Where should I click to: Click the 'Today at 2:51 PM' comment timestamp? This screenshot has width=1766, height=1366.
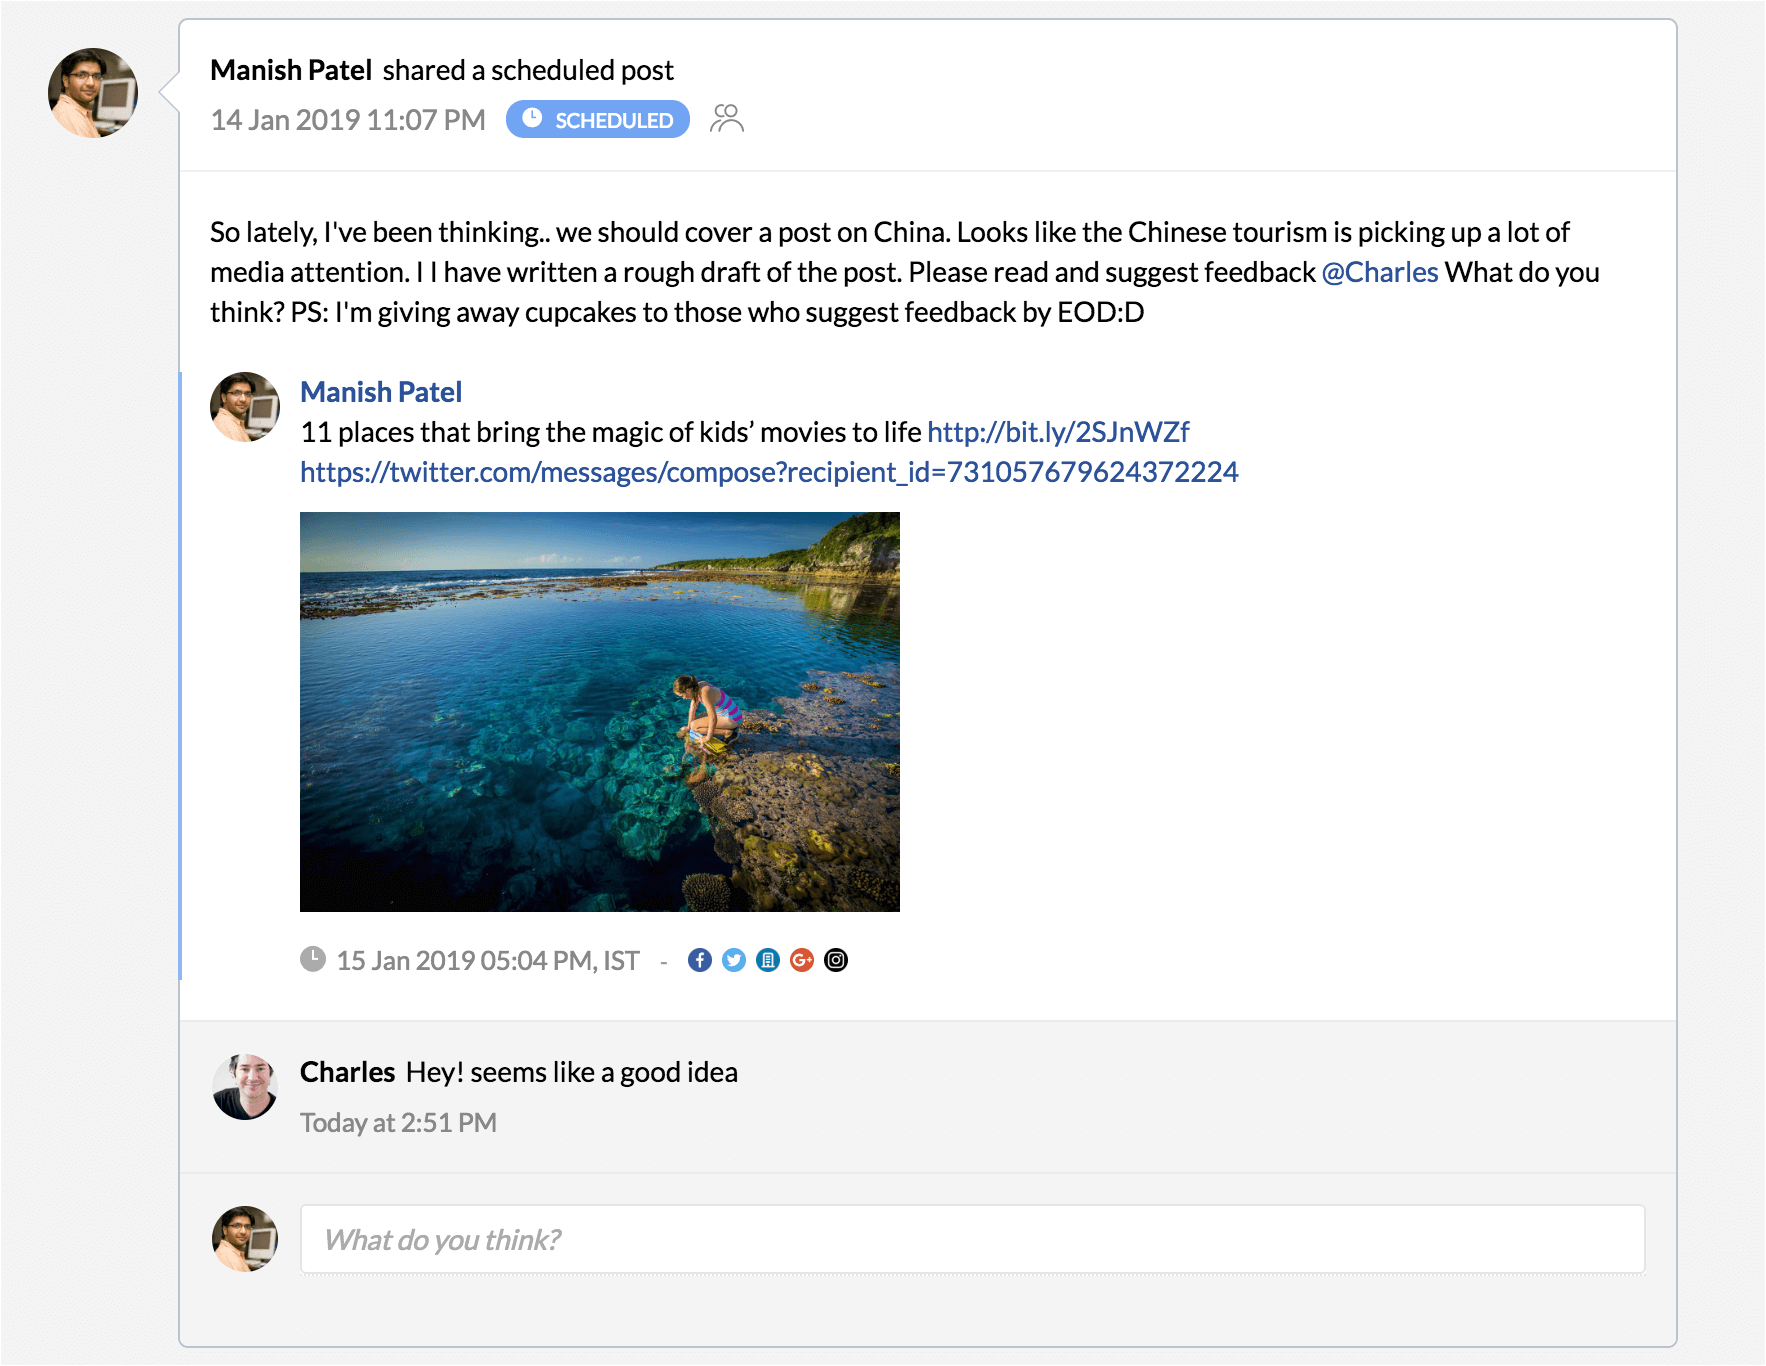pos(398,1123)
